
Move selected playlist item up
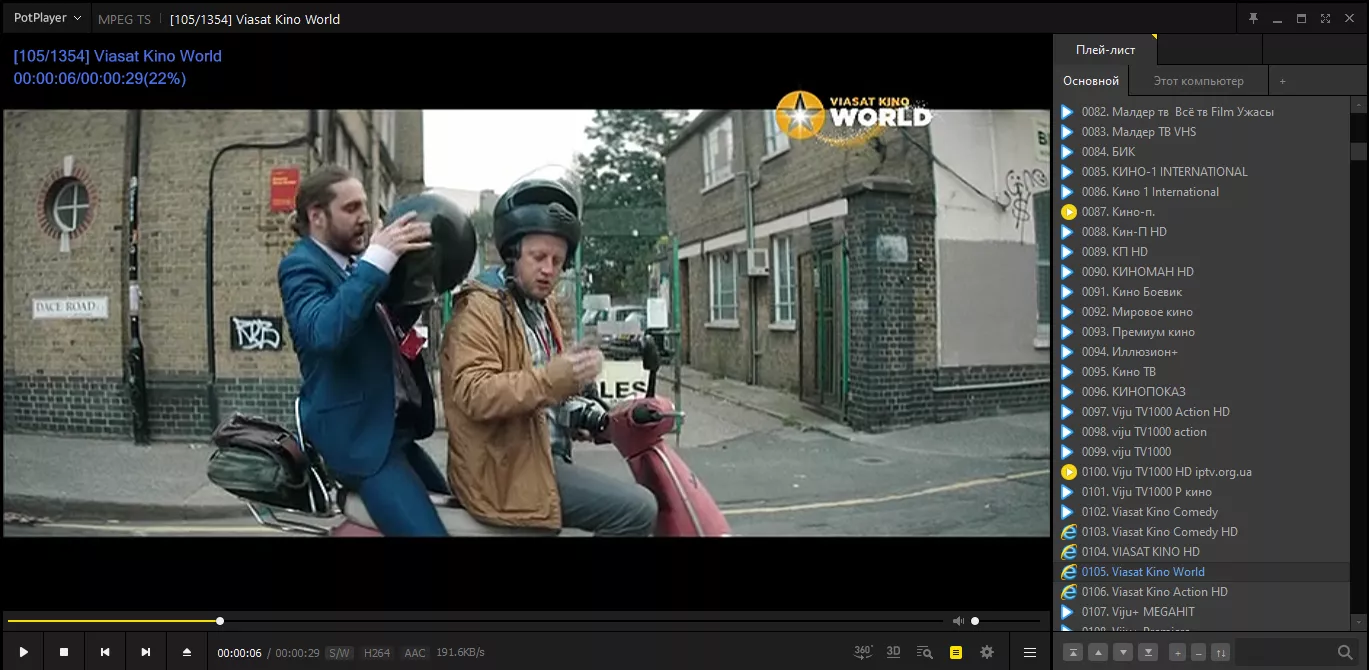[x=1098, y=652]
